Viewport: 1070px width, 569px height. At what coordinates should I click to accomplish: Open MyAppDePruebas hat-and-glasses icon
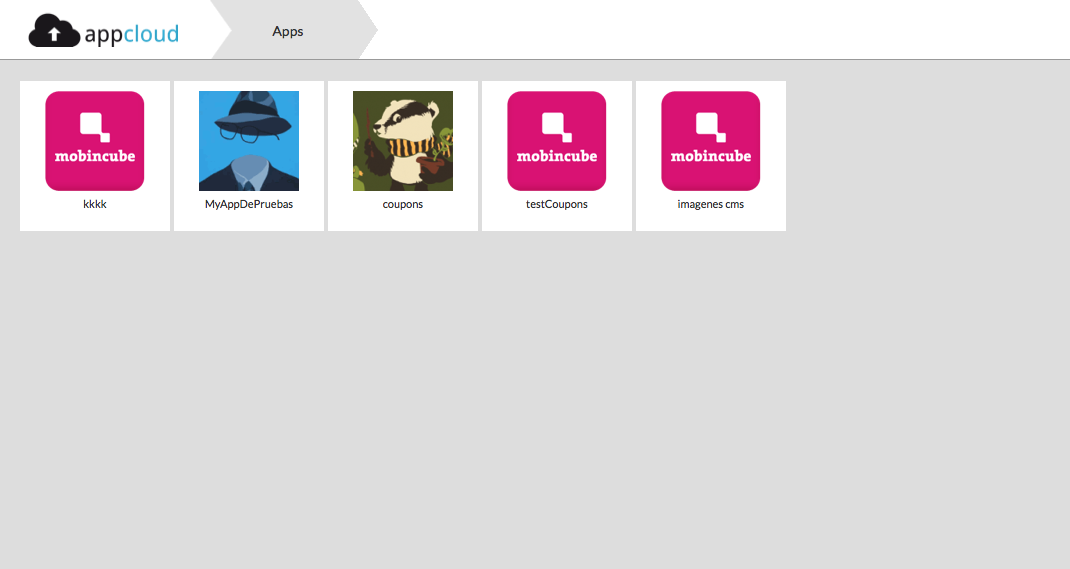pyautogui.click(x=249, y=141)
